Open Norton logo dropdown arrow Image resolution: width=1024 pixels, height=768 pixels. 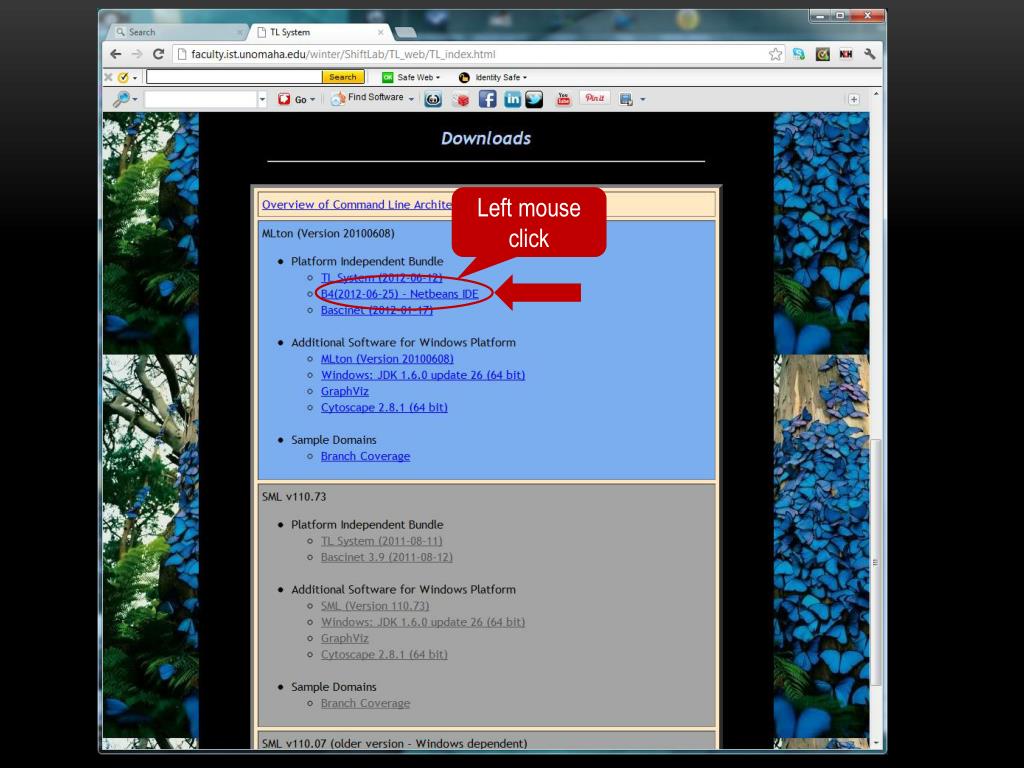click(x=135, y=78)
